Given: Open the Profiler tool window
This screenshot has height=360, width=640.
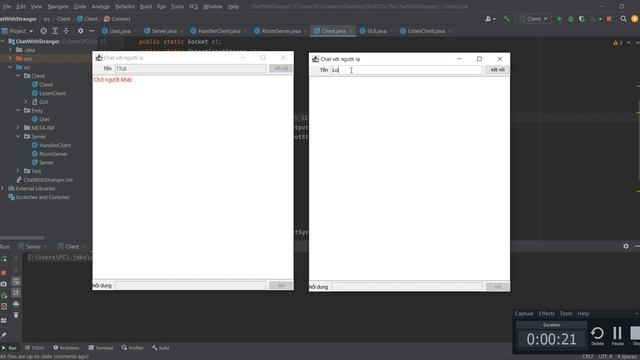Looking at the screenshot, I should coord(132,348).
